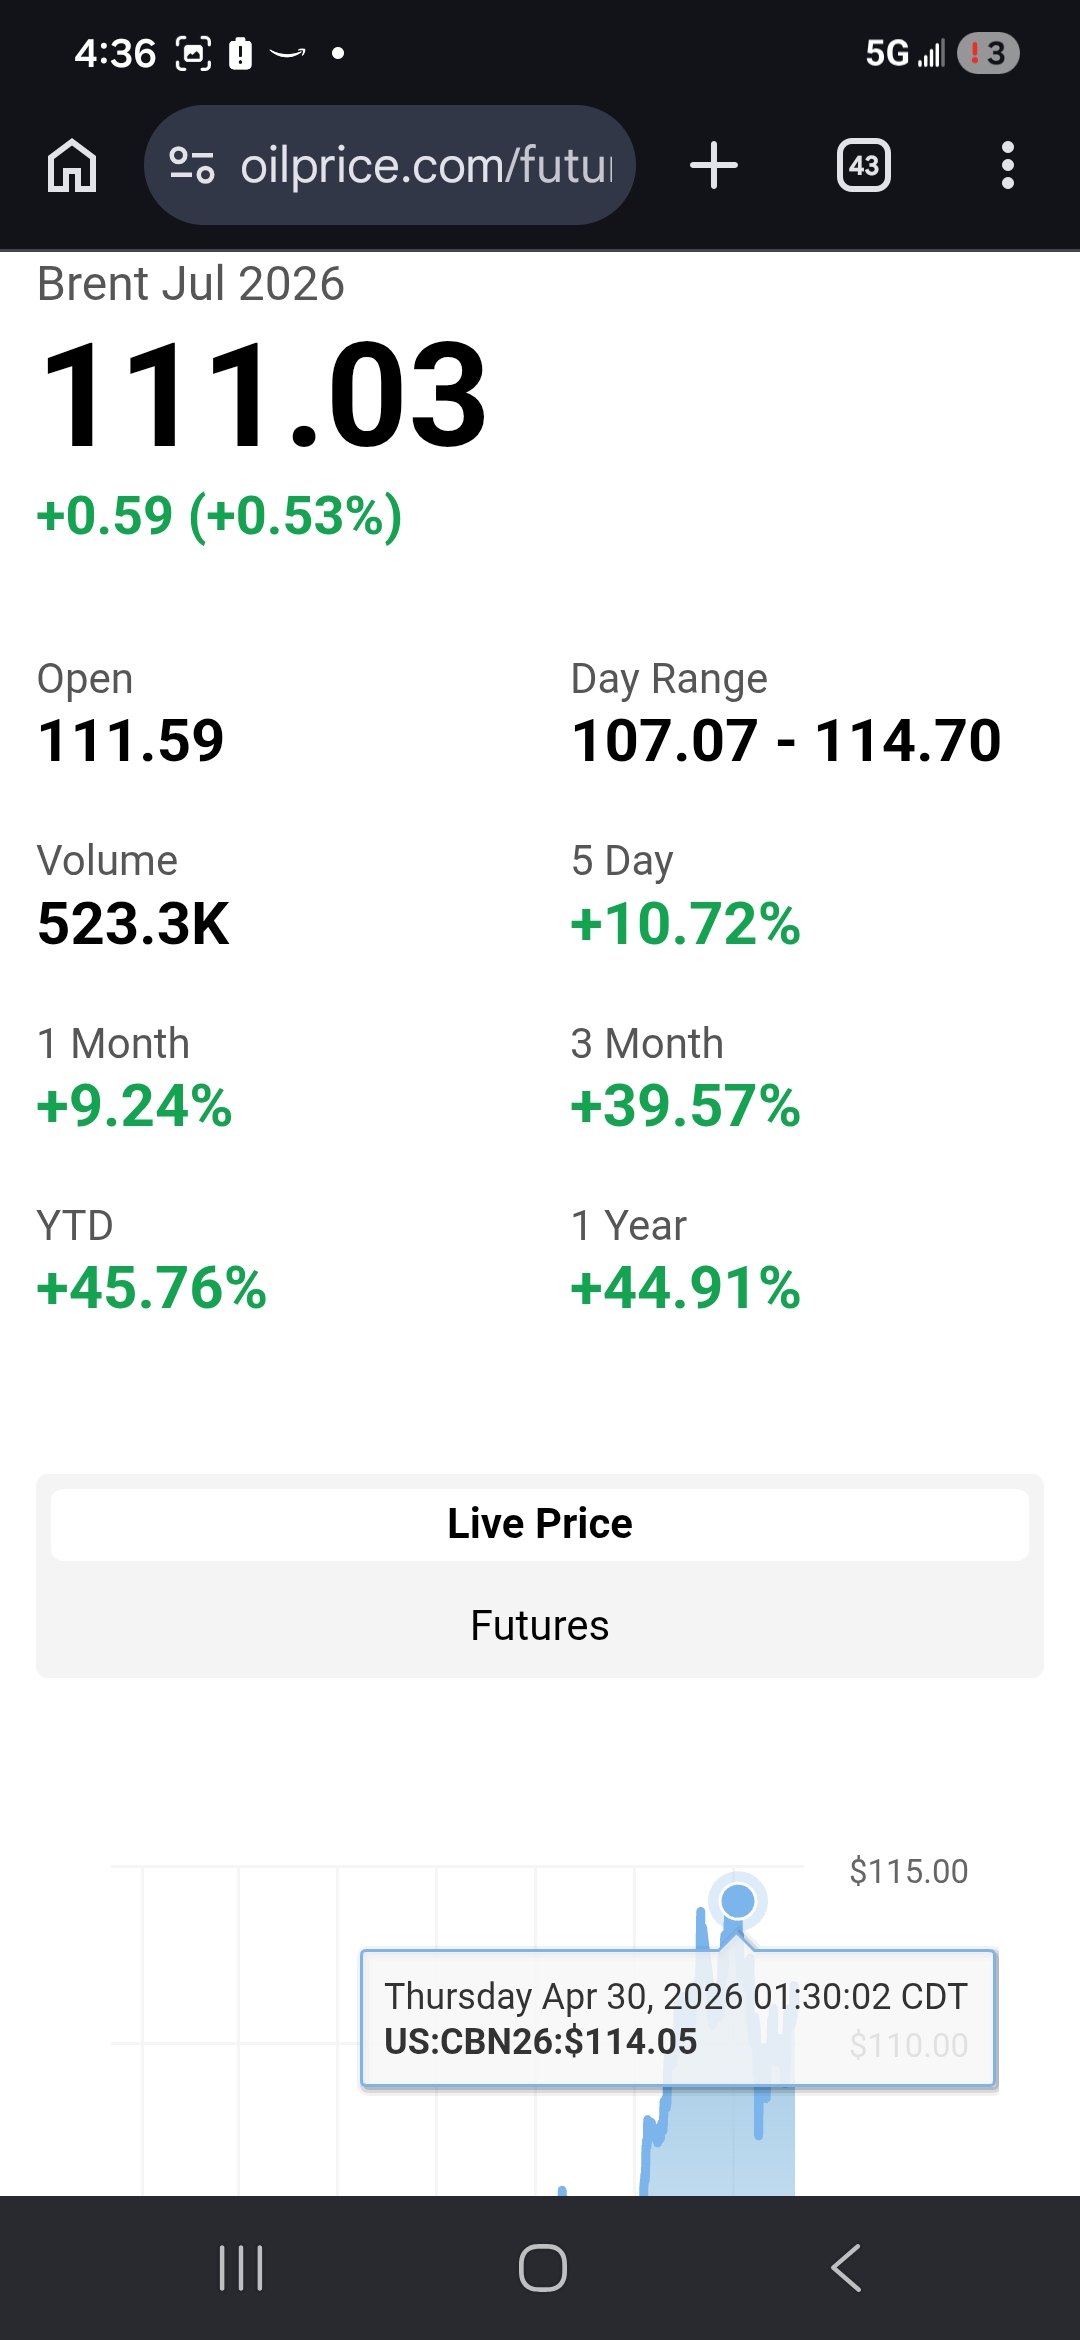Tap the Brent Jul 2026 title

(191, 284)
